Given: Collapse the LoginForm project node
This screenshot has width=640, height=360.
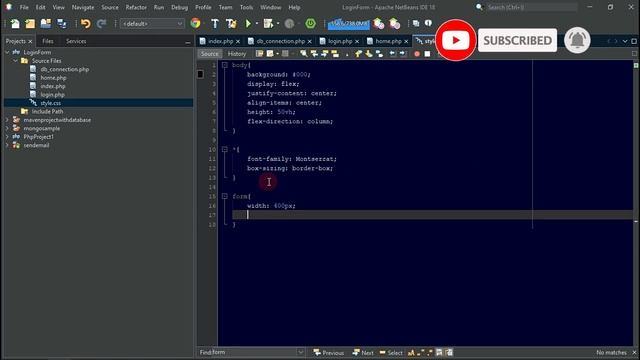Looking at the screenshot, I should [x=7, y=52].
